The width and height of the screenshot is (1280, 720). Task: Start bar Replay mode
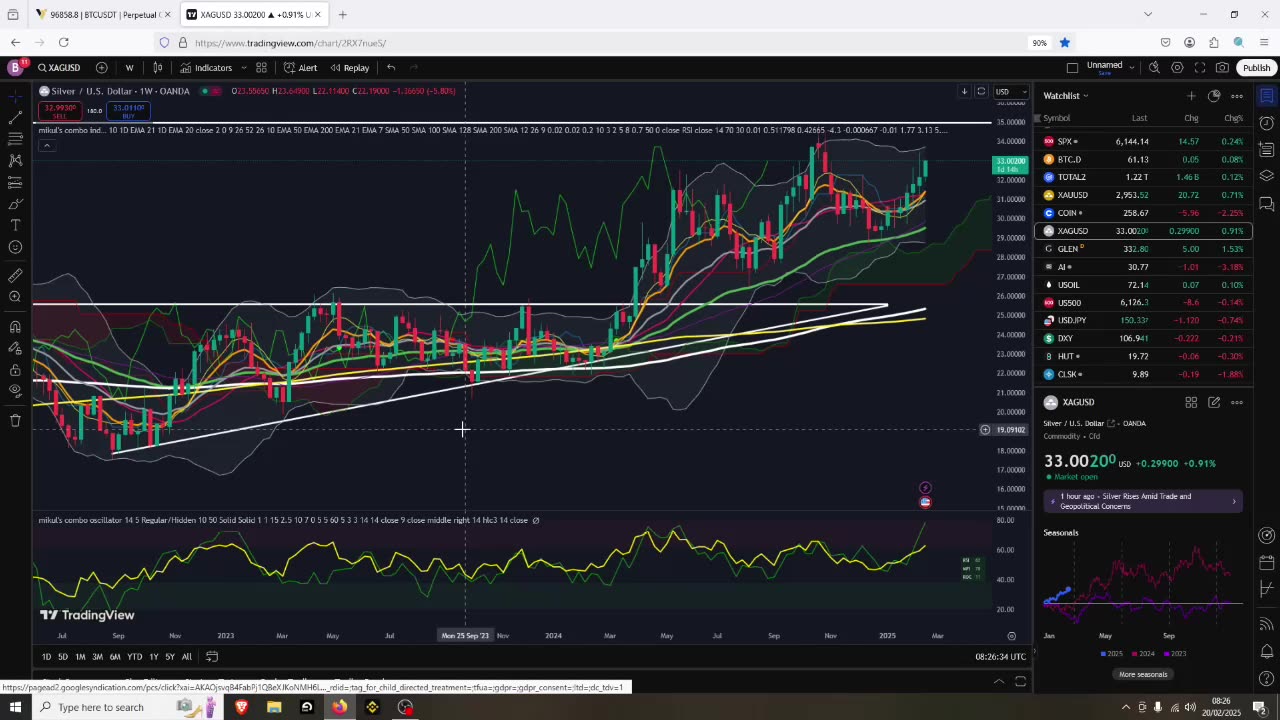350,68
